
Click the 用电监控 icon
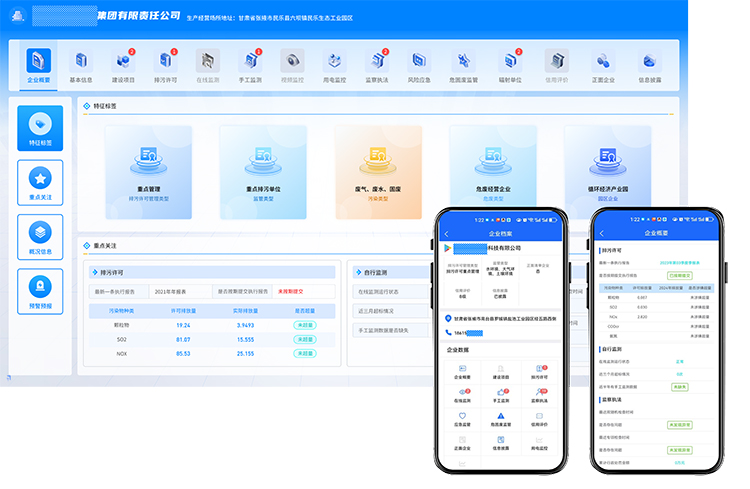tap(335, 63)
